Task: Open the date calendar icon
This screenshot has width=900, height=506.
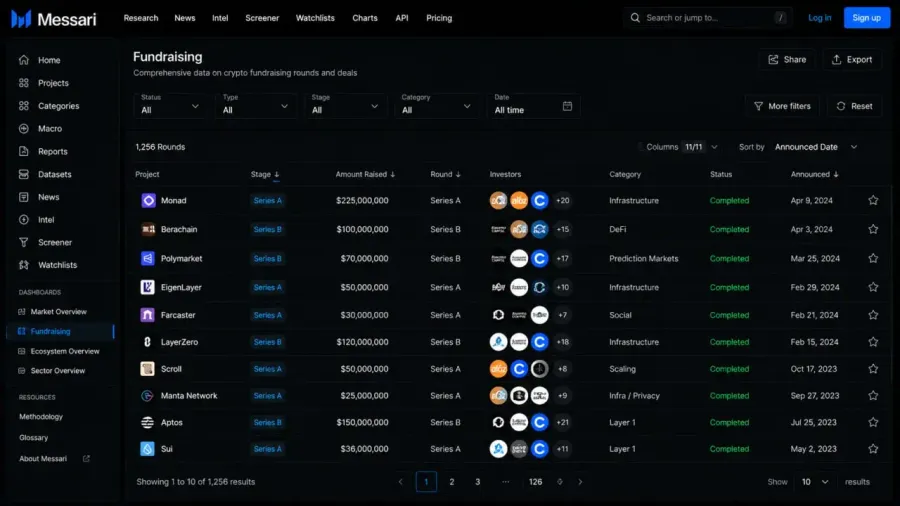Action: click(567, 106)
